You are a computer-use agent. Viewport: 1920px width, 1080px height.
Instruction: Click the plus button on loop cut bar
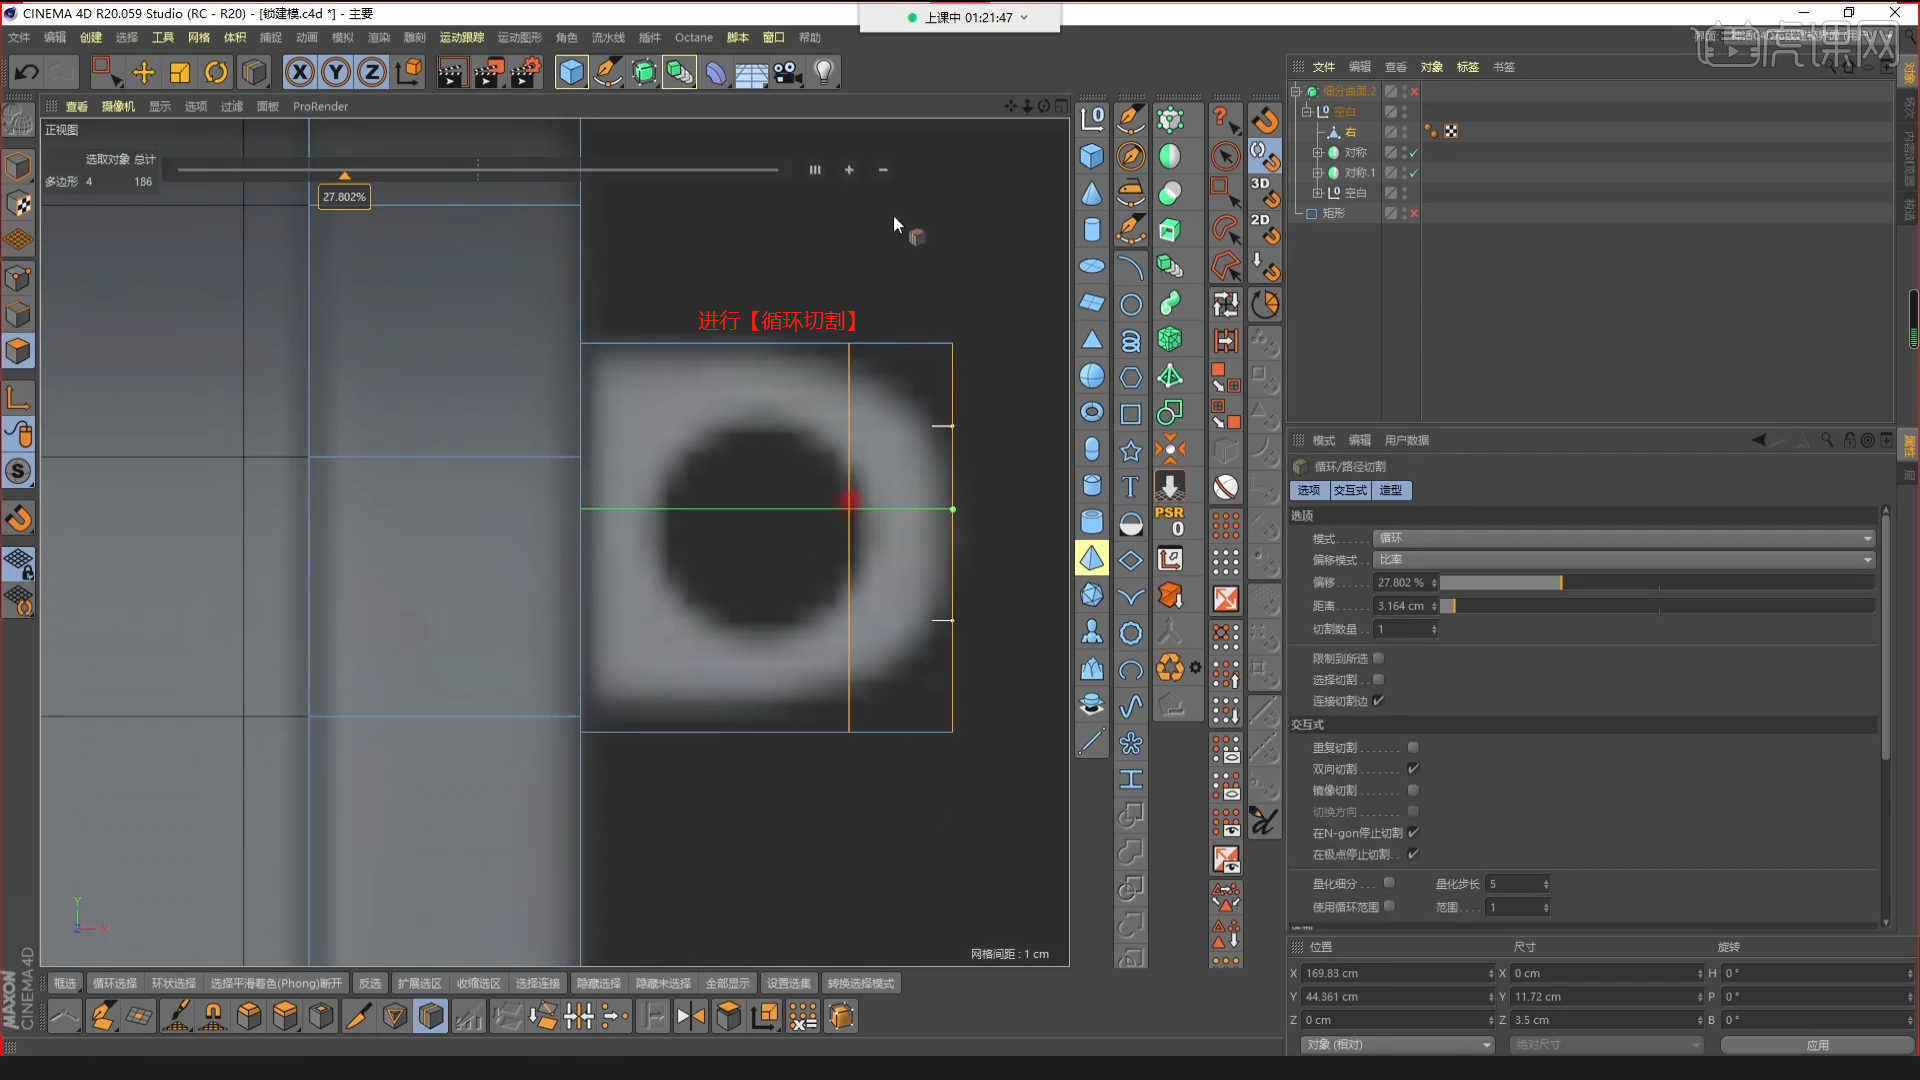tap(849, 170)
